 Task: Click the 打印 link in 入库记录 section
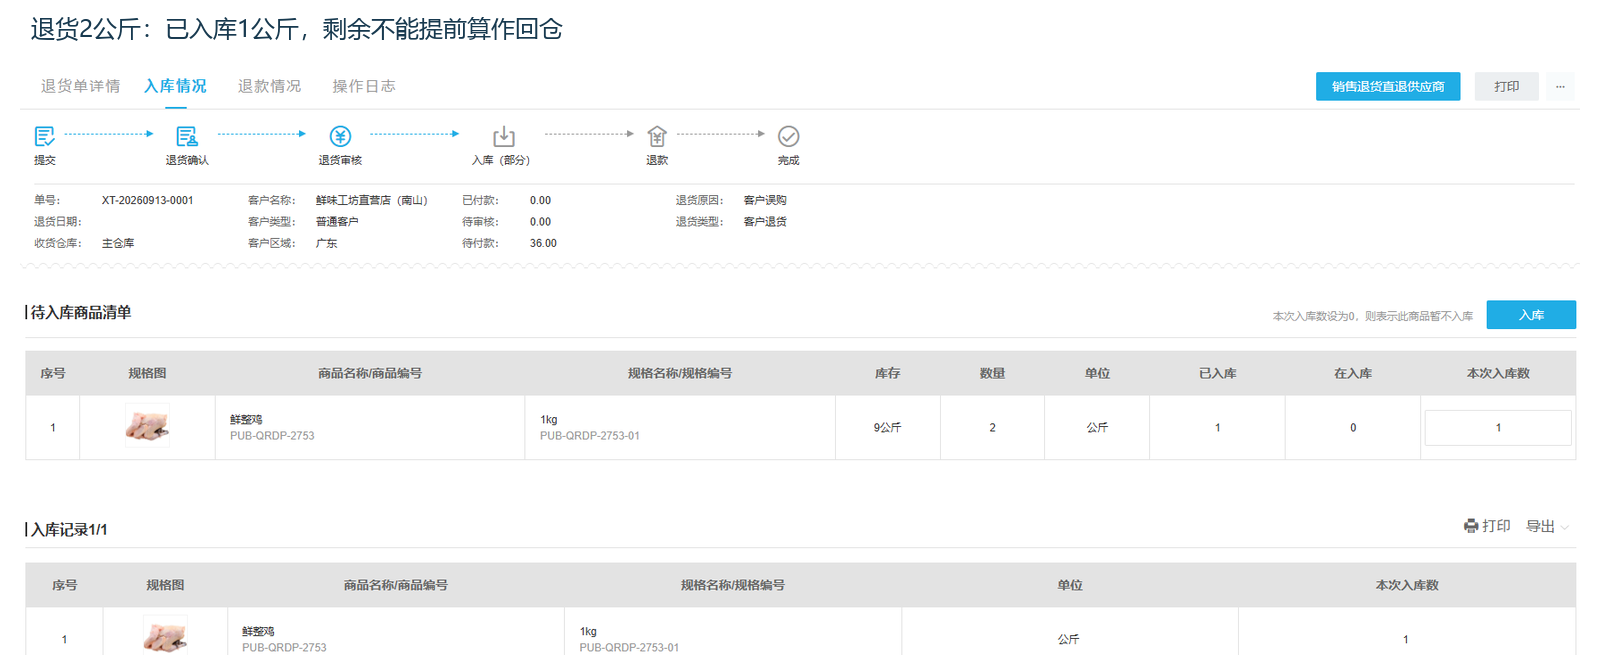(x=1496, y=526)
